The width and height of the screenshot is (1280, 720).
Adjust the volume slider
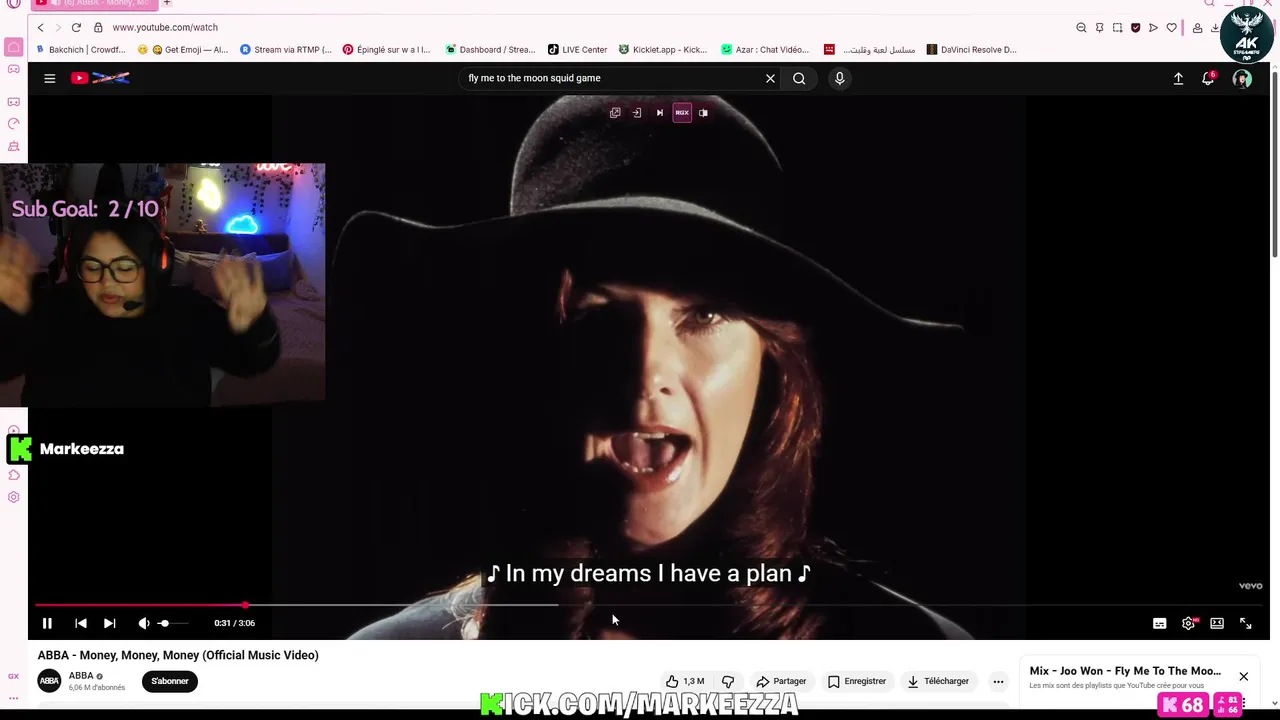[x=172, y=623]
